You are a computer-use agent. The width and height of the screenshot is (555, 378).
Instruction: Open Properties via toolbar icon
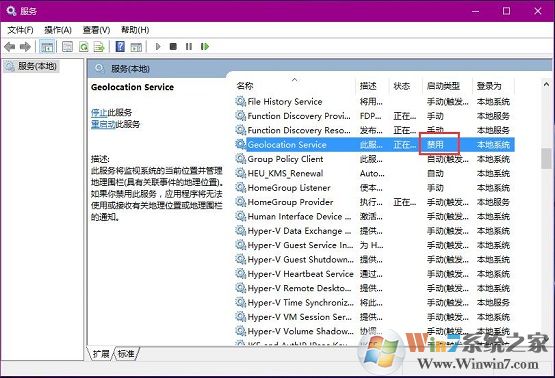tap(67, 47)
